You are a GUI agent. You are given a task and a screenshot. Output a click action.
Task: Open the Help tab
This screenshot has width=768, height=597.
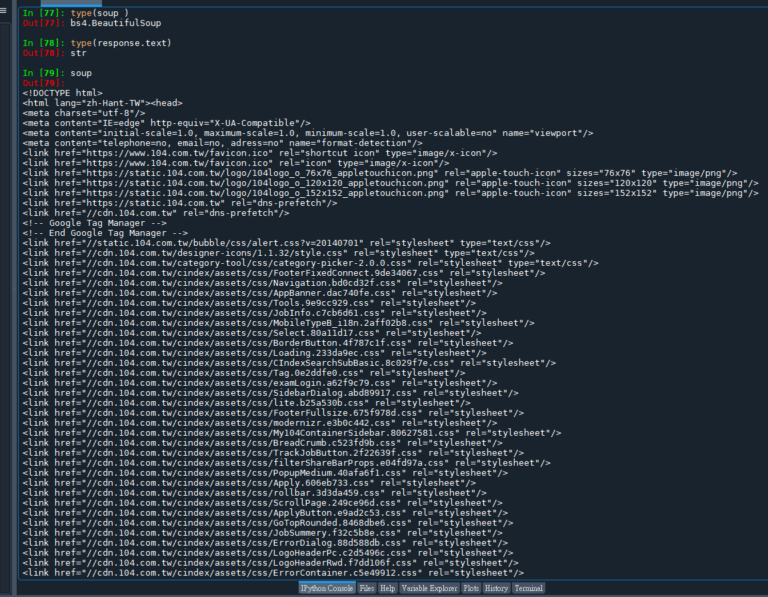(x=388, y=589)
